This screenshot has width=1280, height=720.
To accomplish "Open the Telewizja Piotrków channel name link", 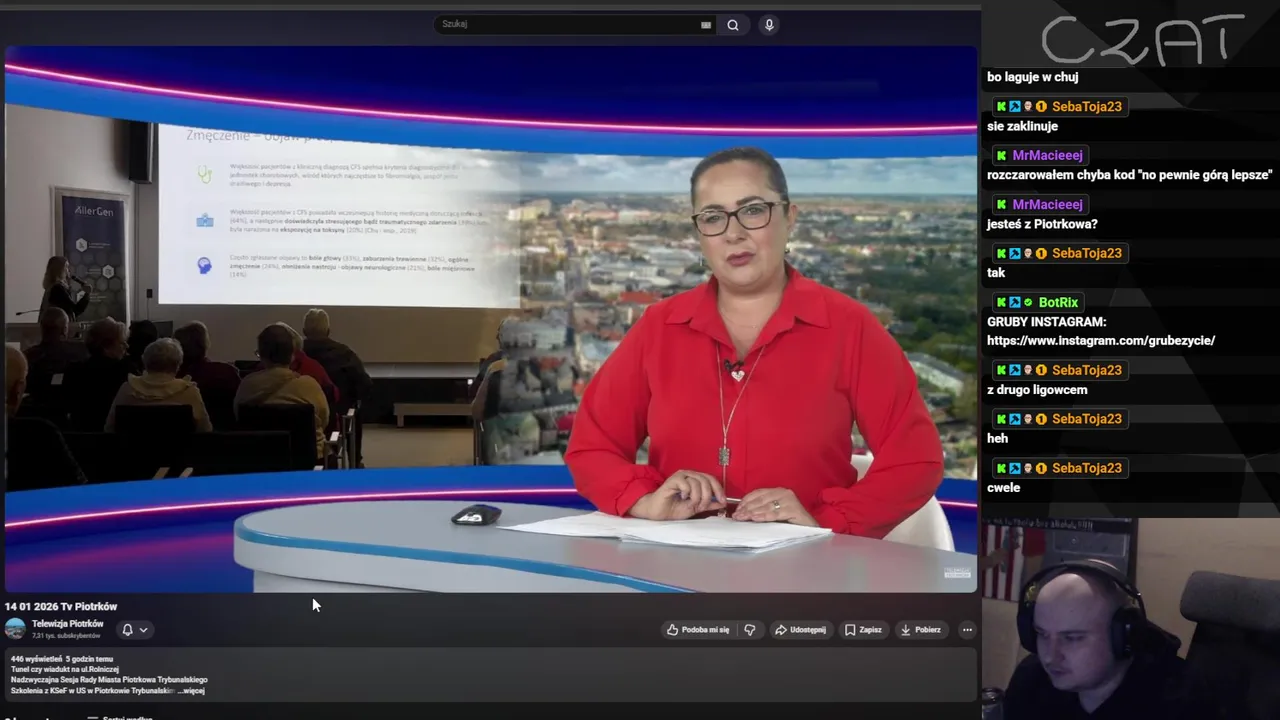I will coord(67,624).
